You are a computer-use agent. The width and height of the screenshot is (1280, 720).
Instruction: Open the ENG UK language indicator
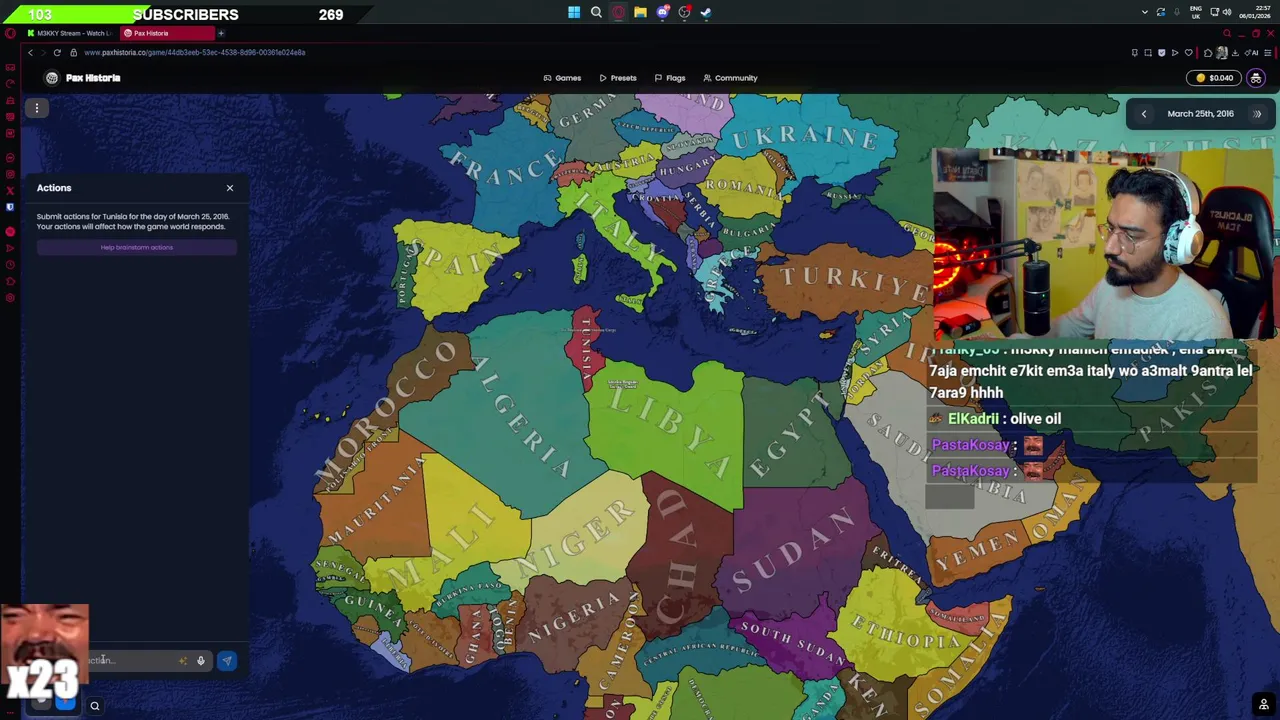[x=1194, y=13]
